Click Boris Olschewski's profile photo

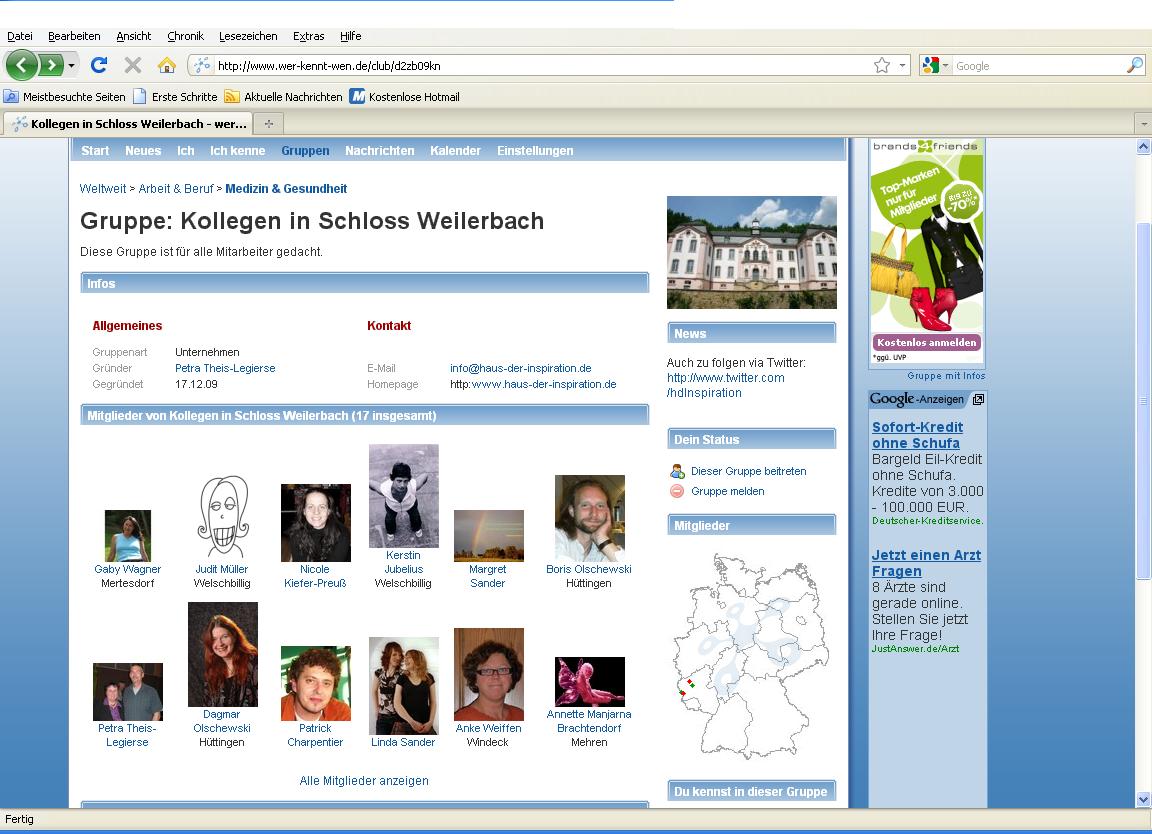point(589,517)
